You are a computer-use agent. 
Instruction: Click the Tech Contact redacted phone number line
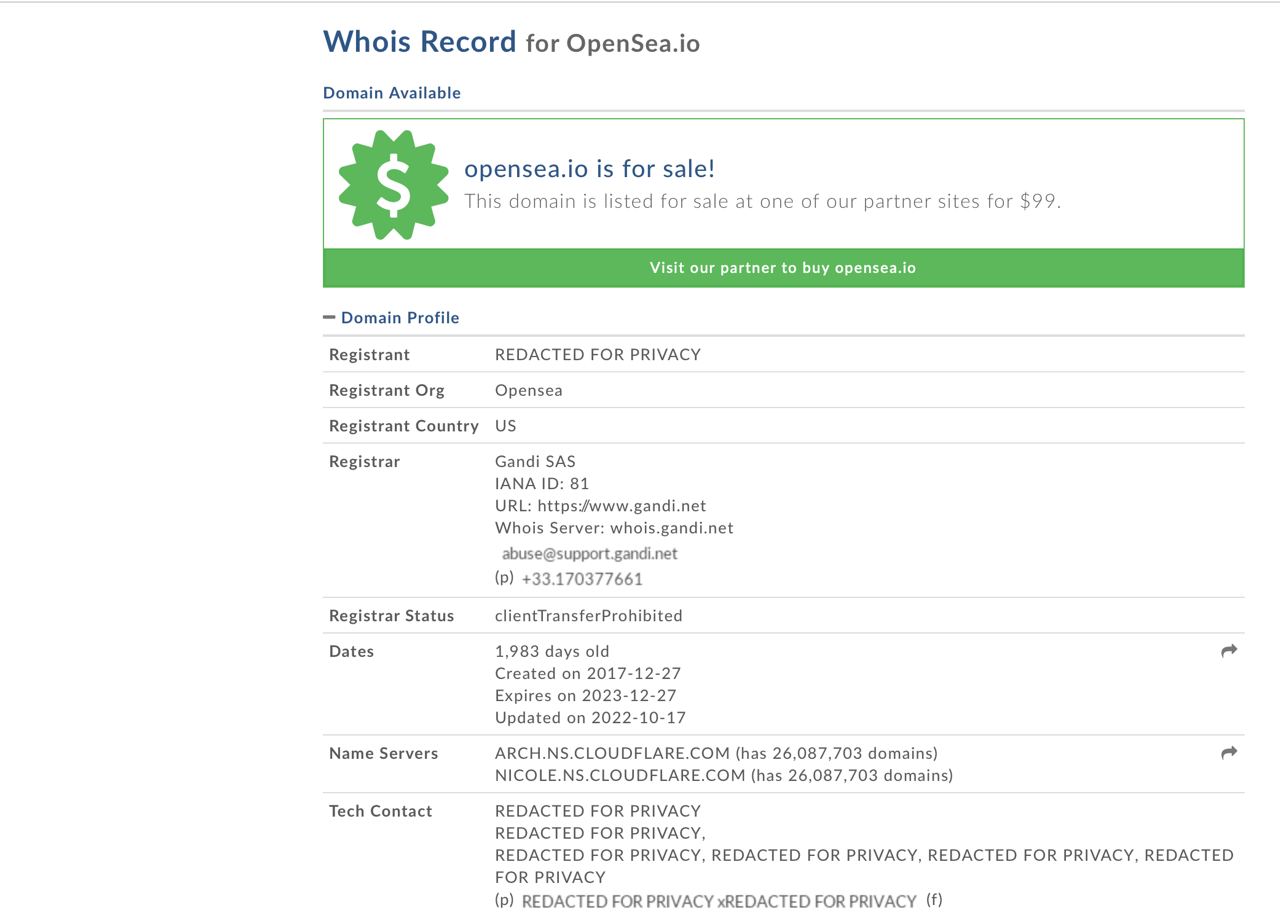719,901
